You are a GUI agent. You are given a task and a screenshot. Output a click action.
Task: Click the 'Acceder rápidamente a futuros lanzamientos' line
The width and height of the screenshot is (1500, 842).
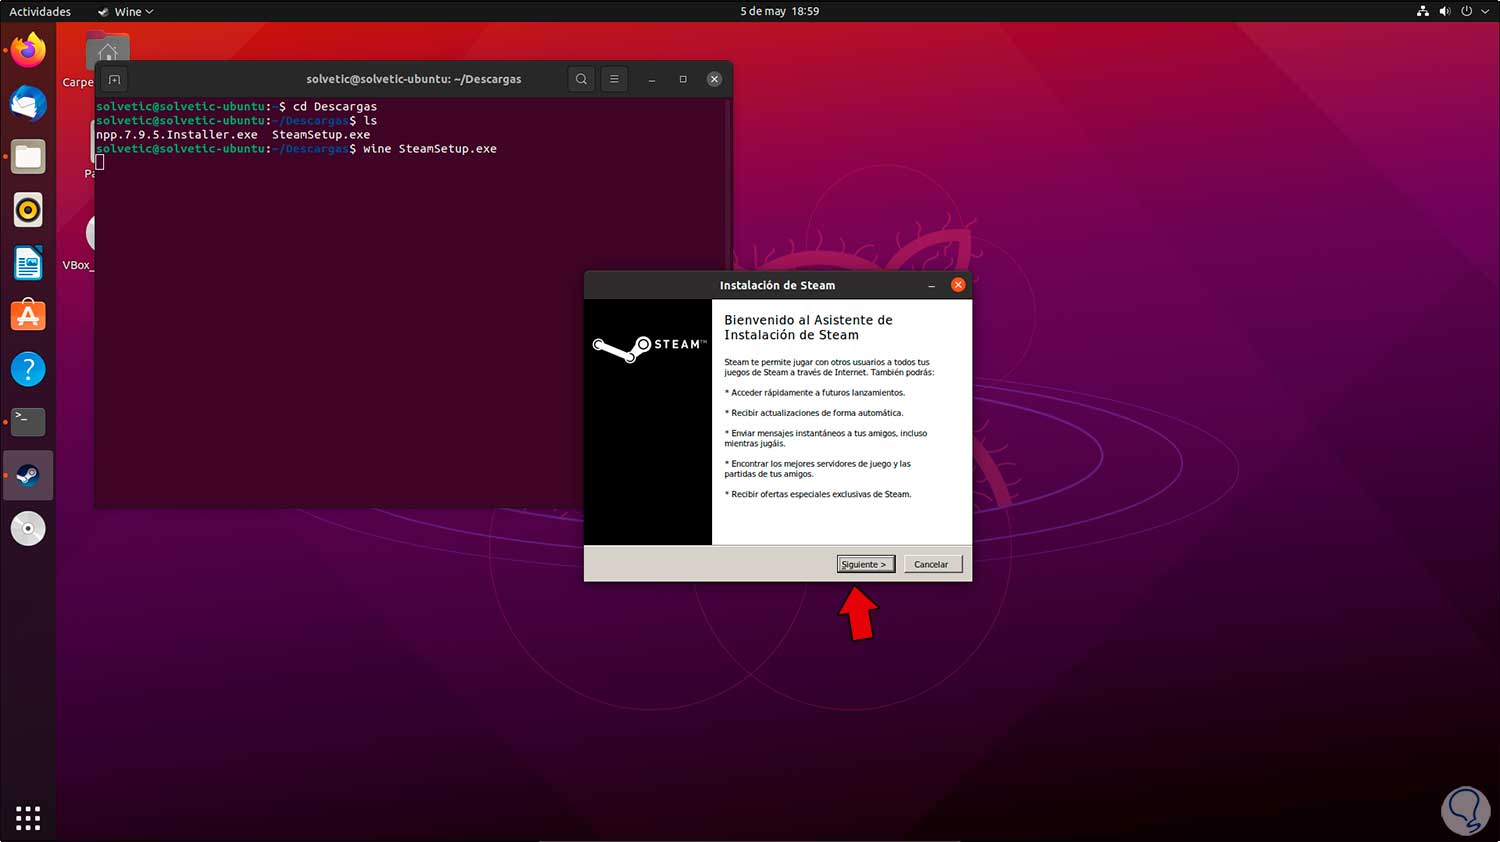pyautogui.click(x=815, y=393)
